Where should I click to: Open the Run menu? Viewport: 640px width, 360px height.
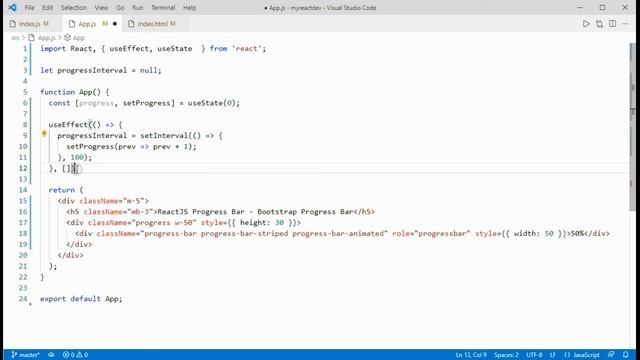point(138,8)
